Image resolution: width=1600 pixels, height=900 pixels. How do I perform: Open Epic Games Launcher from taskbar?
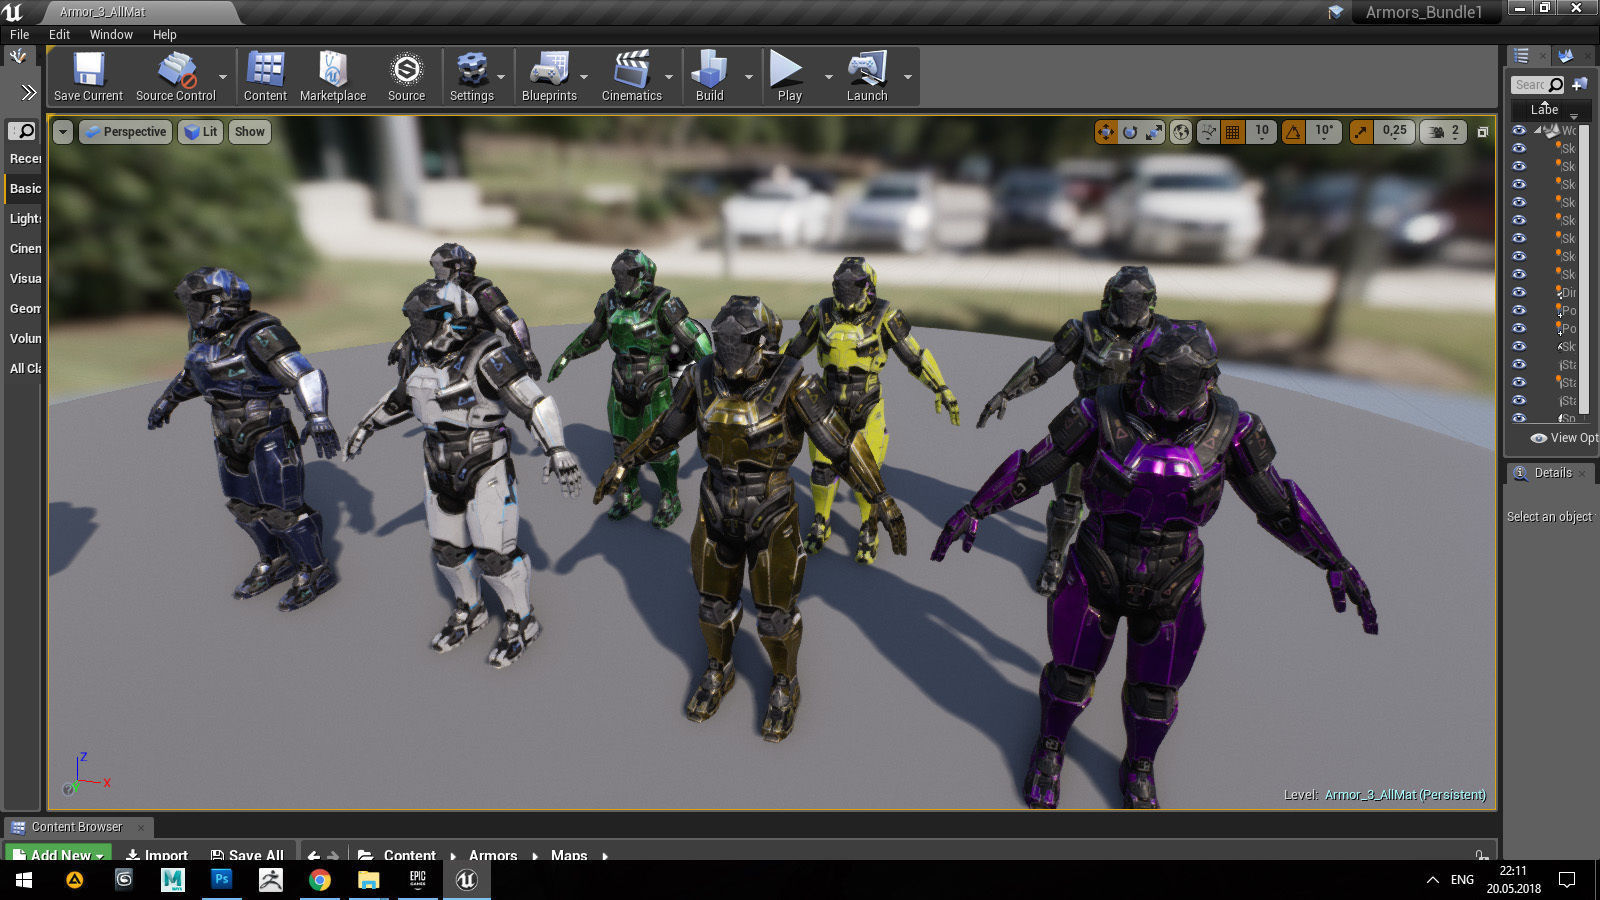418,880
